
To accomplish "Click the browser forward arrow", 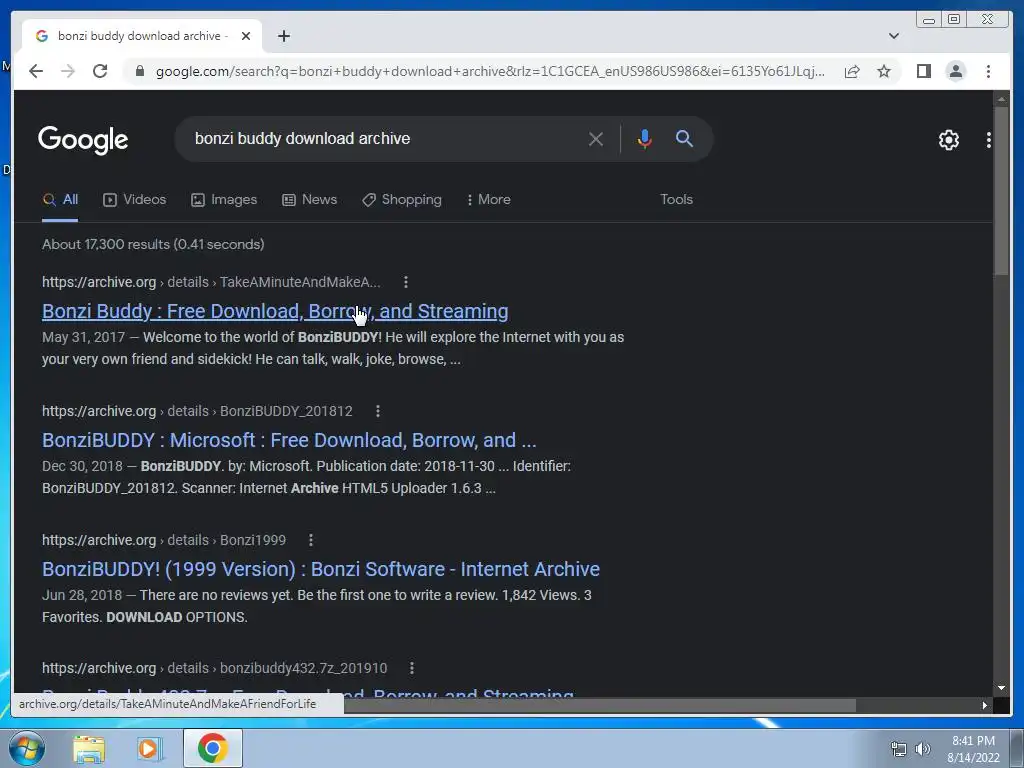I will tap(68, 71).
